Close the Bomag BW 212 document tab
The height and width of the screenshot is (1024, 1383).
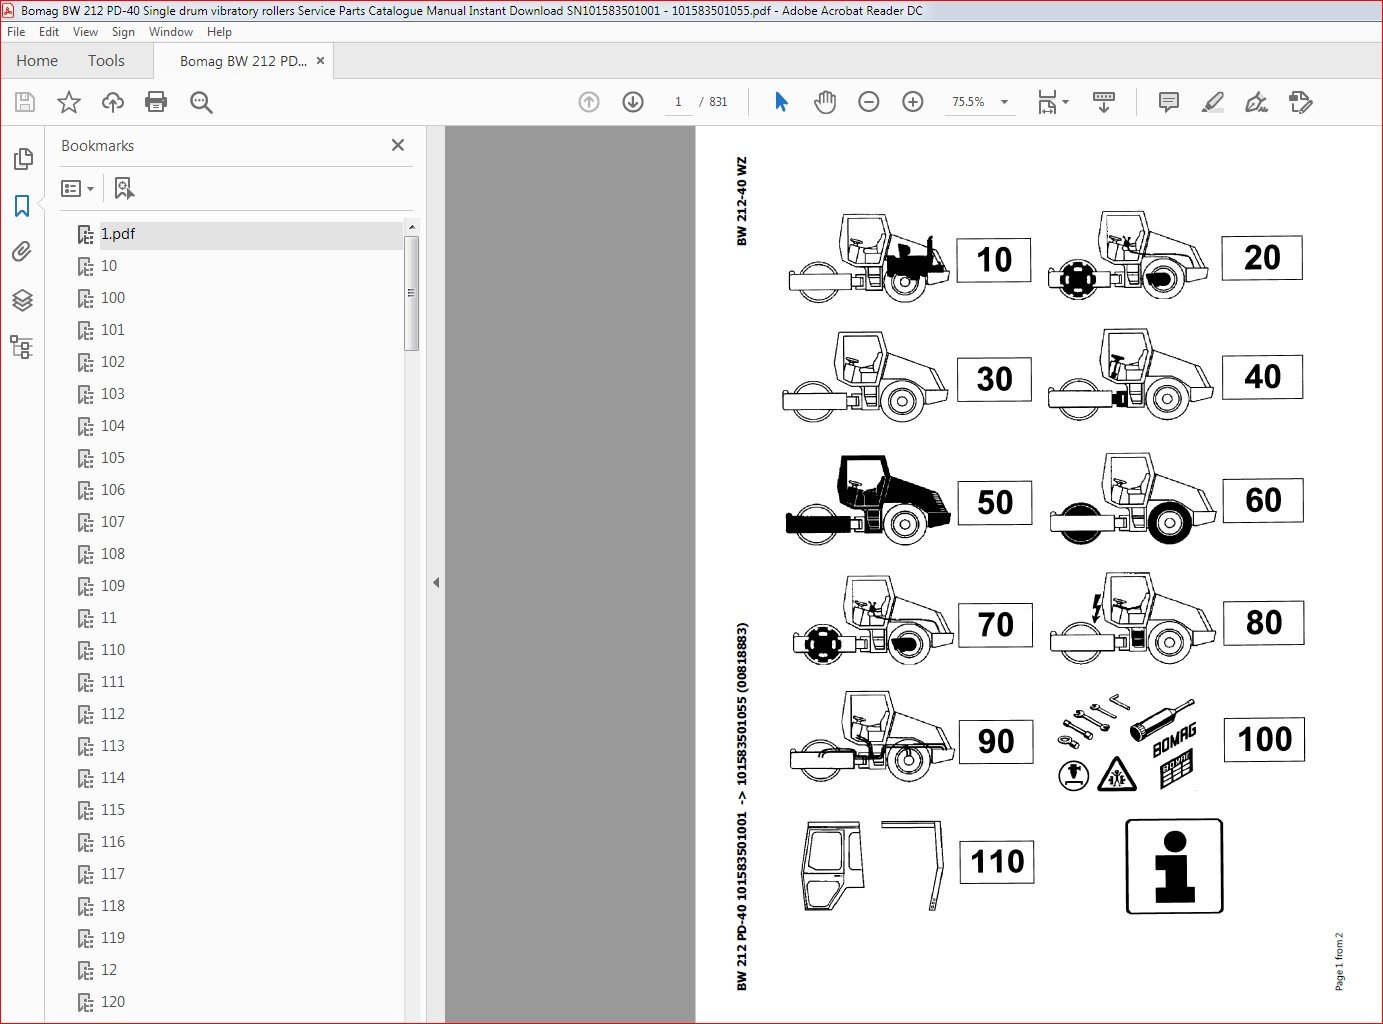click(x=320, y=61)
